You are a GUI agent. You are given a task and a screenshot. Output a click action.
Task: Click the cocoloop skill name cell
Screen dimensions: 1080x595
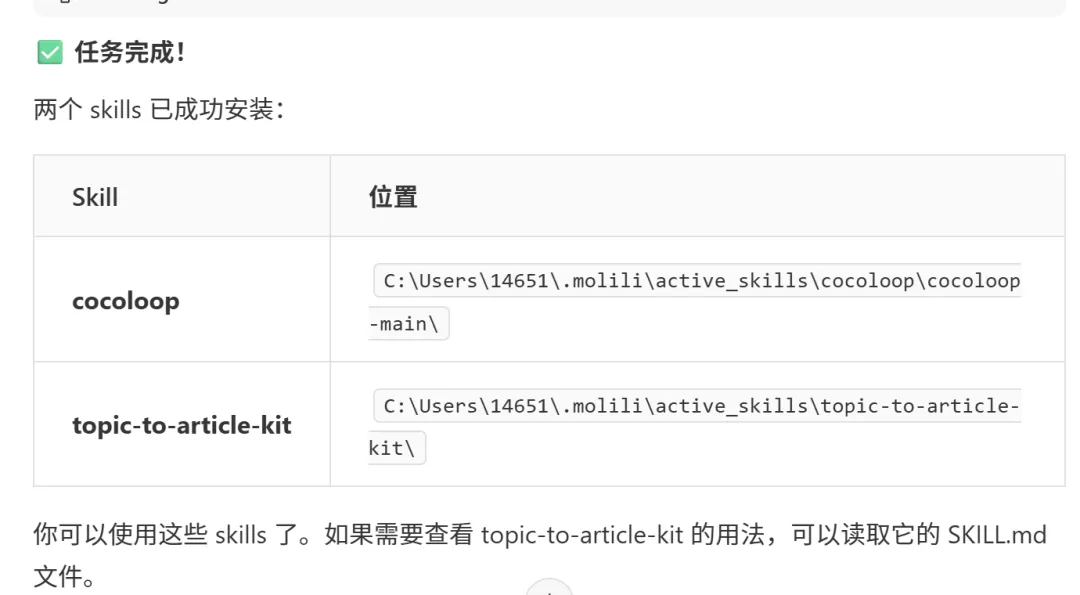tap(126, 301)
